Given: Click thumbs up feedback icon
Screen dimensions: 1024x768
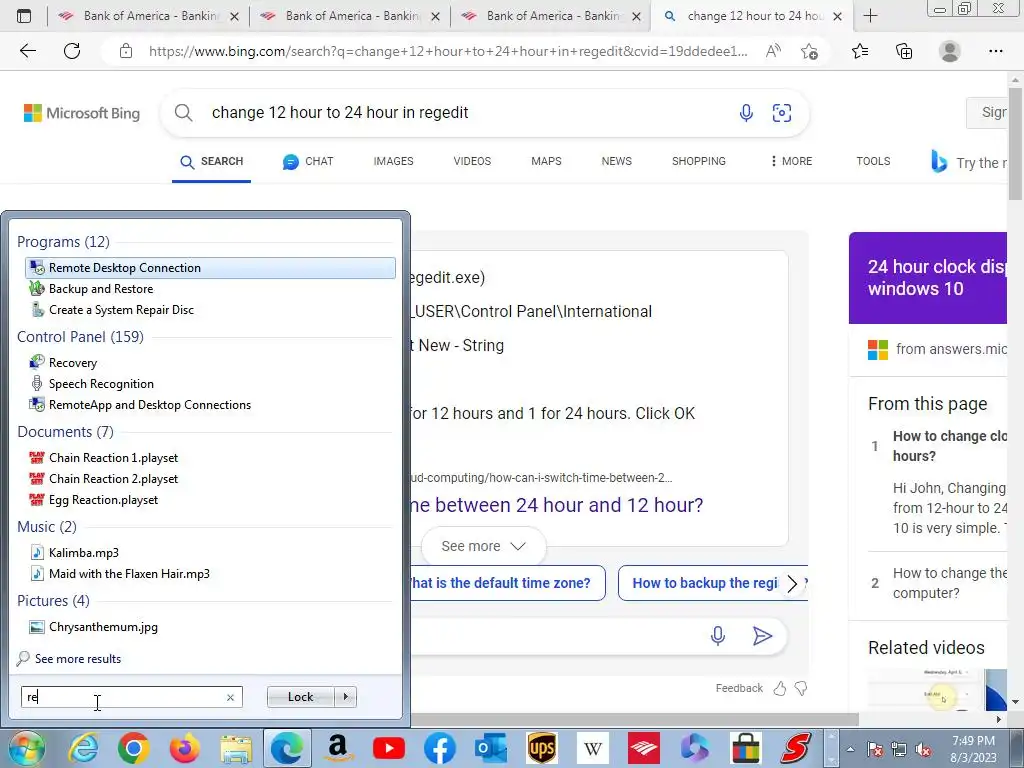Looking at the screenshot, I should point(780,688).
